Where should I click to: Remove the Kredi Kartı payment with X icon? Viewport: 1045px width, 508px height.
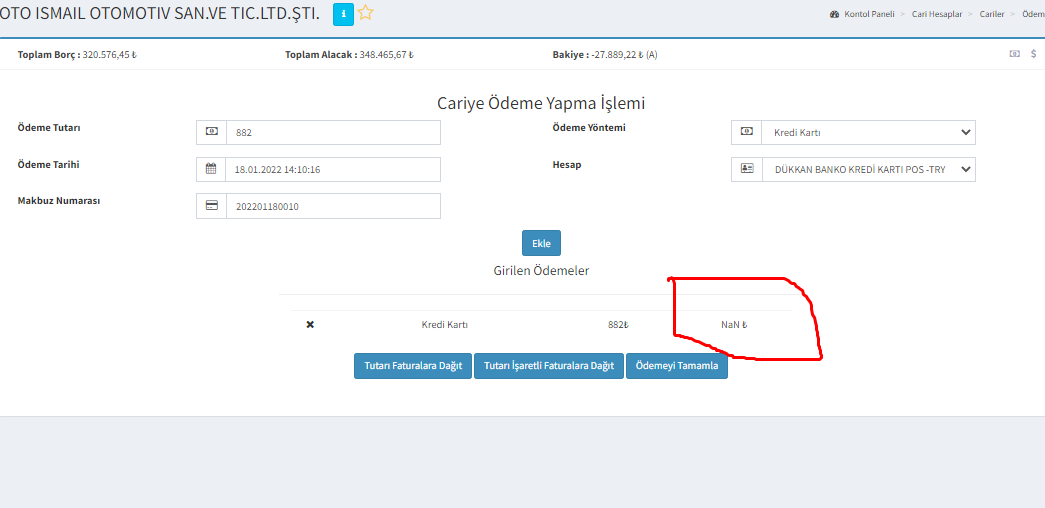pos(310,325)
